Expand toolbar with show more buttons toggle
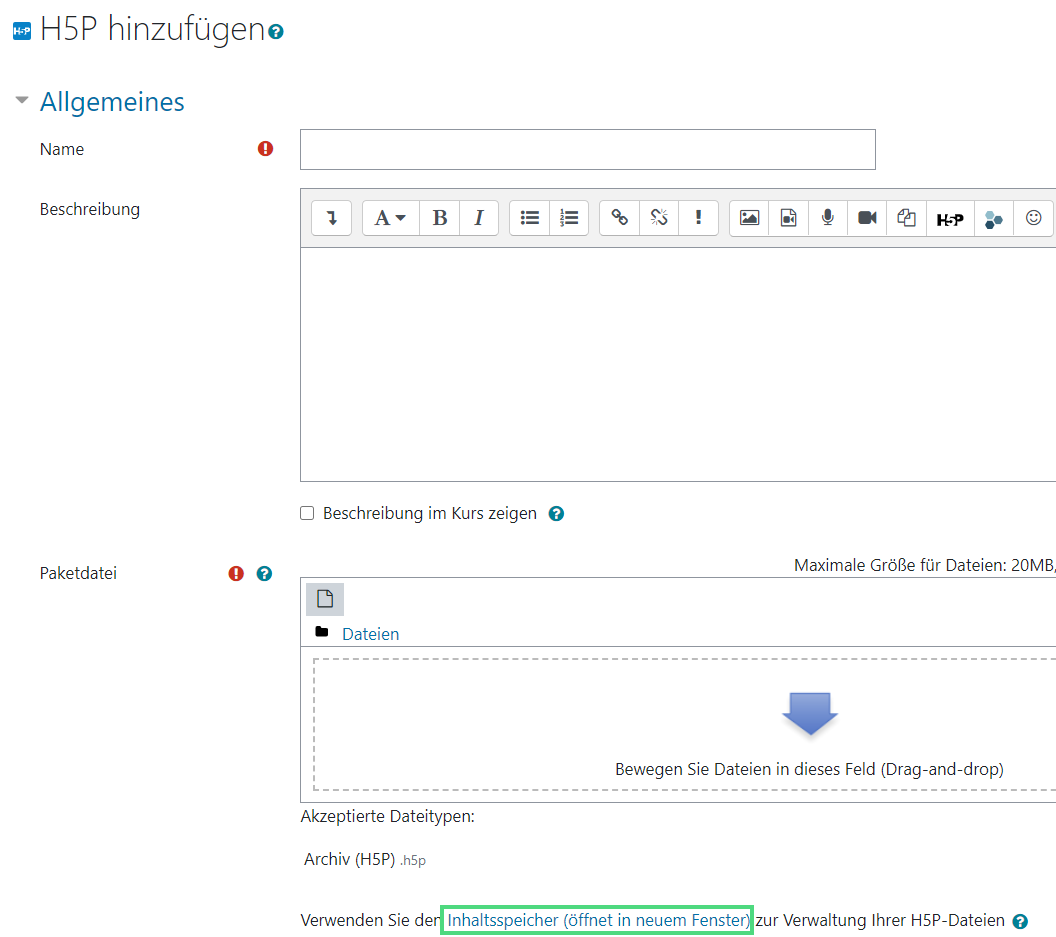Viewport: 1056px width, 937px height. click(331, 218)
